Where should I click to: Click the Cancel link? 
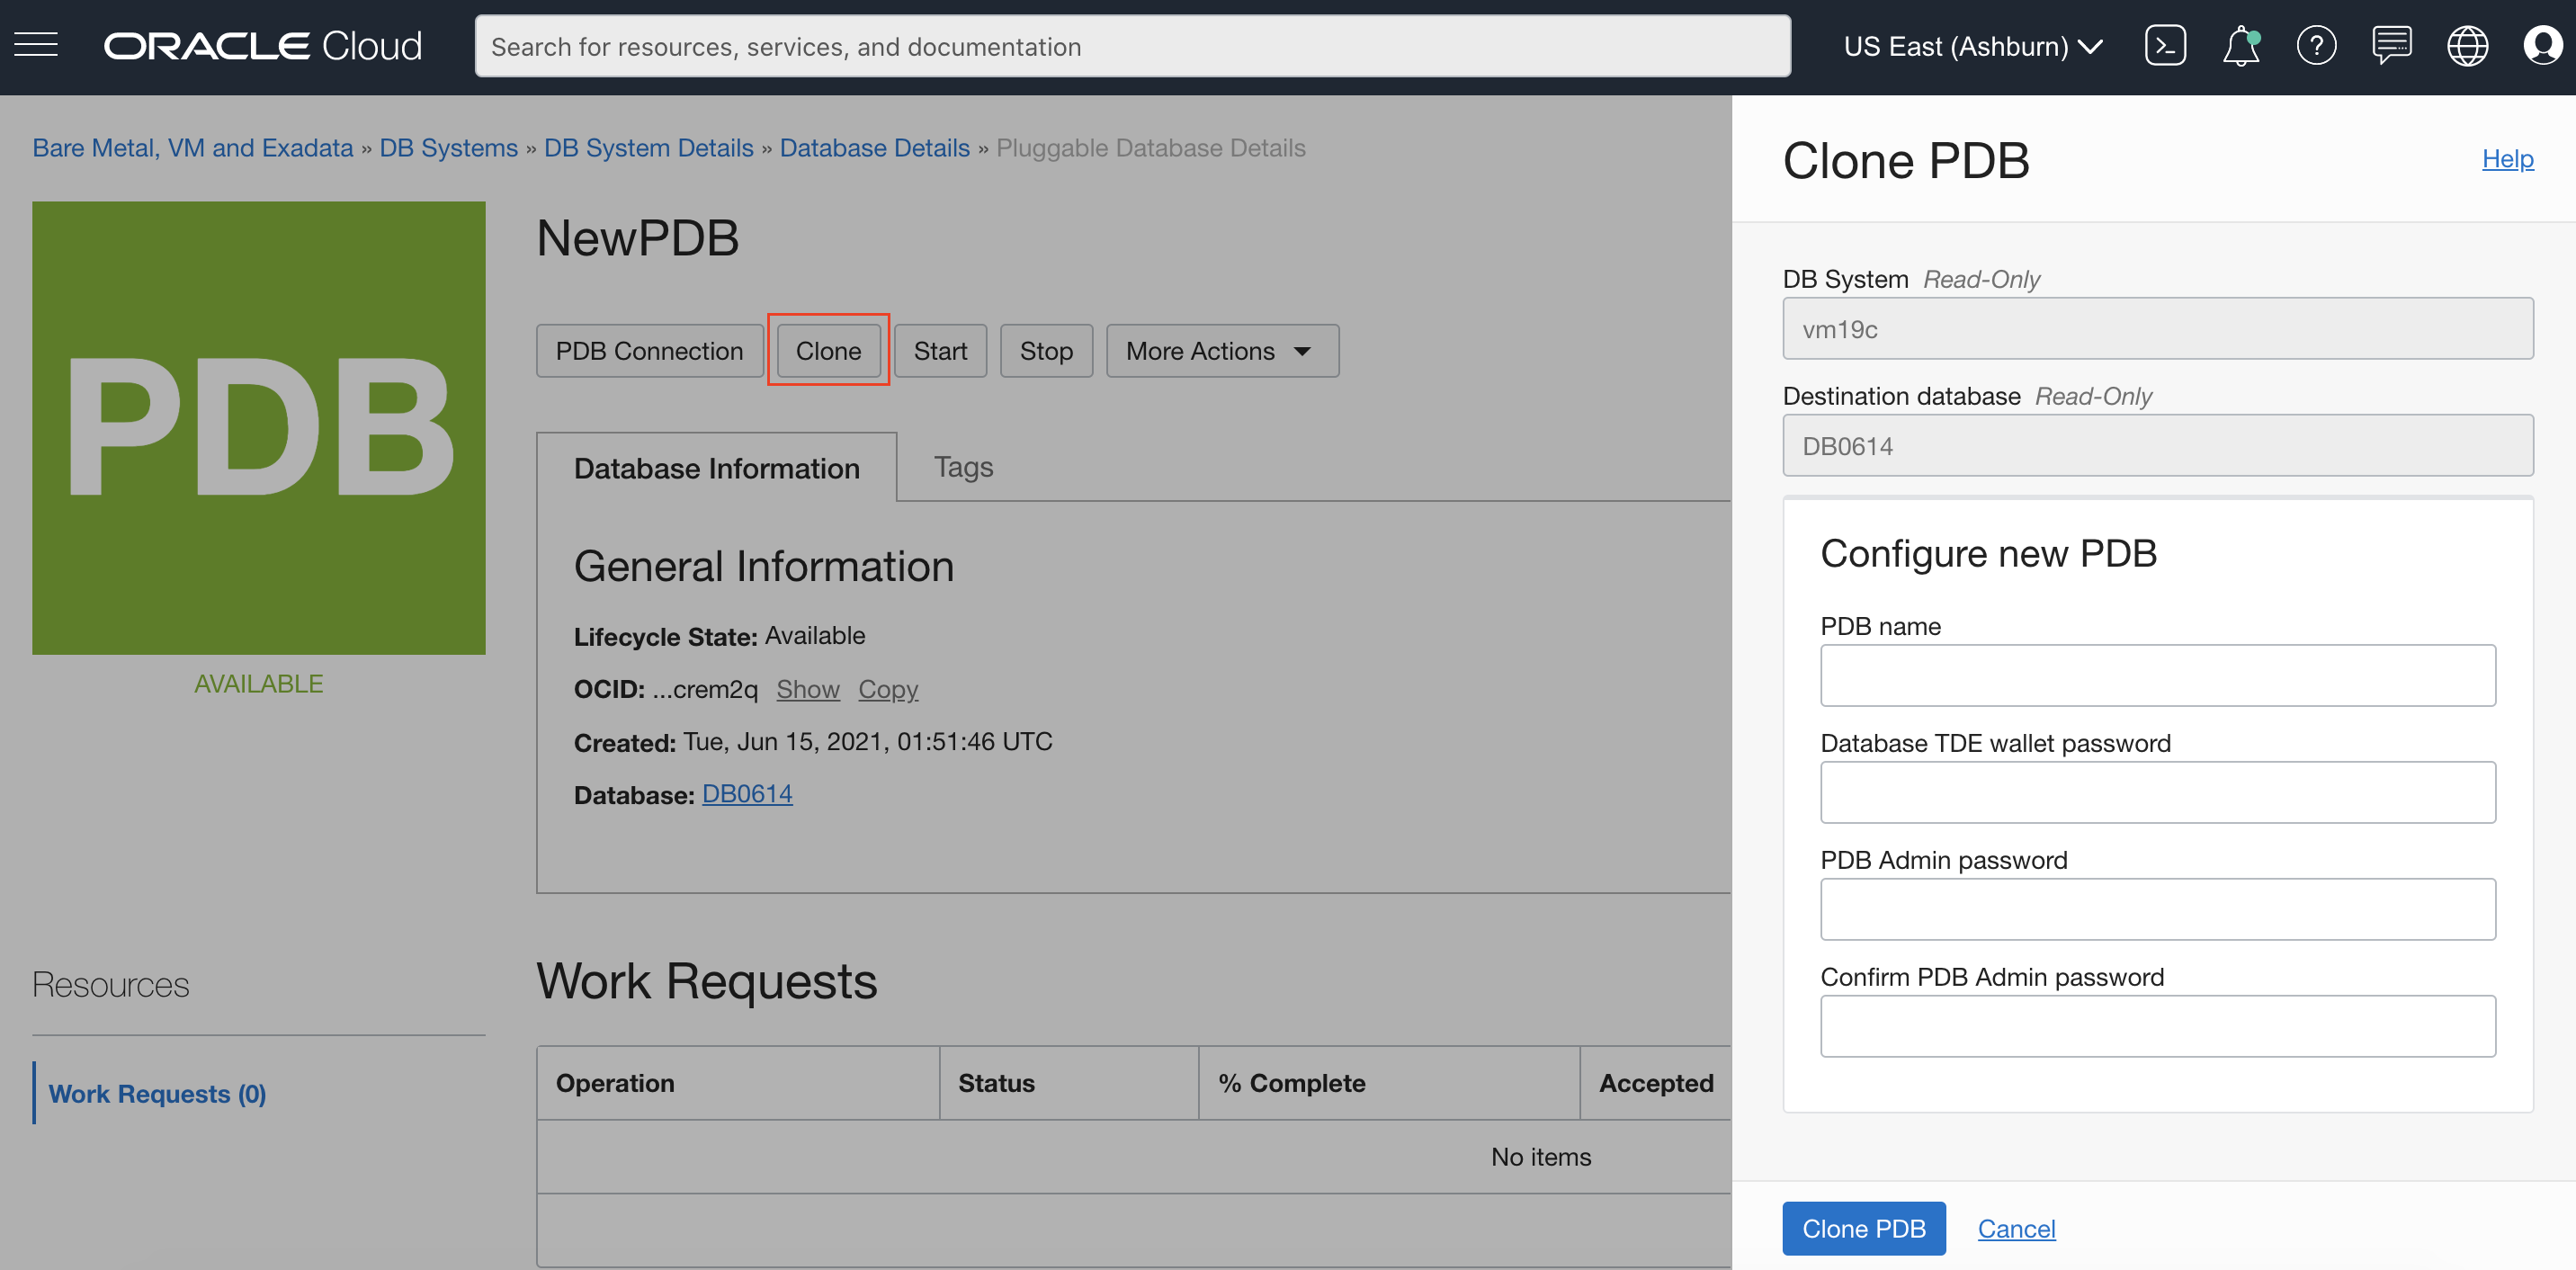2016,1228
